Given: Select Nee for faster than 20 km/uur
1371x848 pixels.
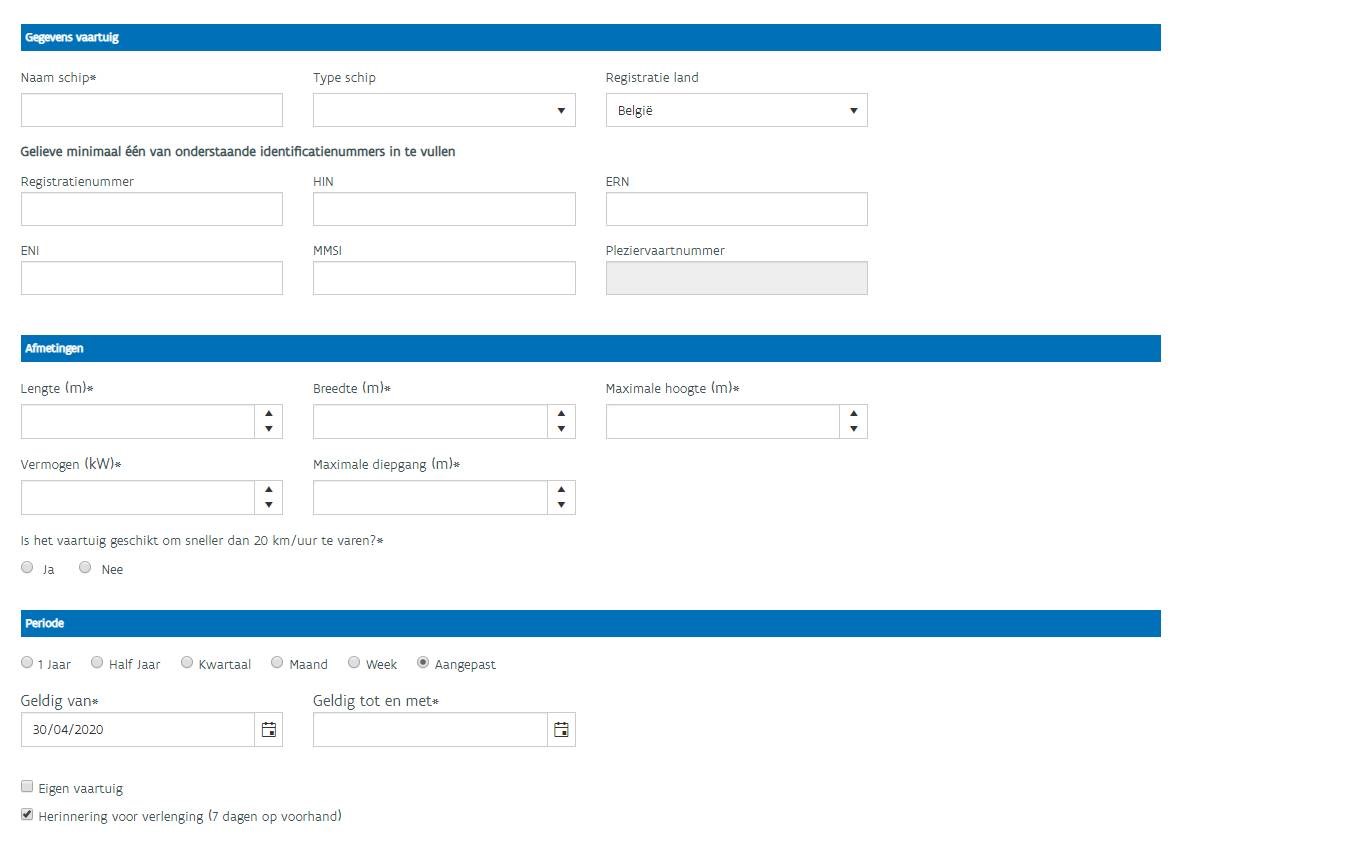Looking at the screenshot, I should (85, 568).
